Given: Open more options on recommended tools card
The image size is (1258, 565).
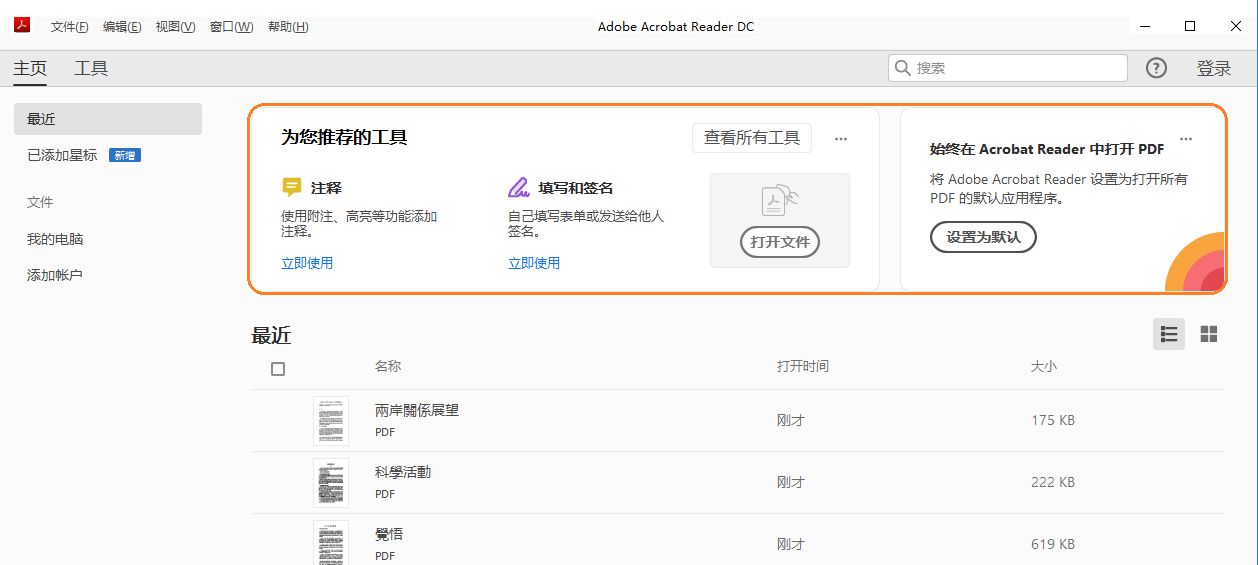Looking at the screenshot, I should (841, 139).
